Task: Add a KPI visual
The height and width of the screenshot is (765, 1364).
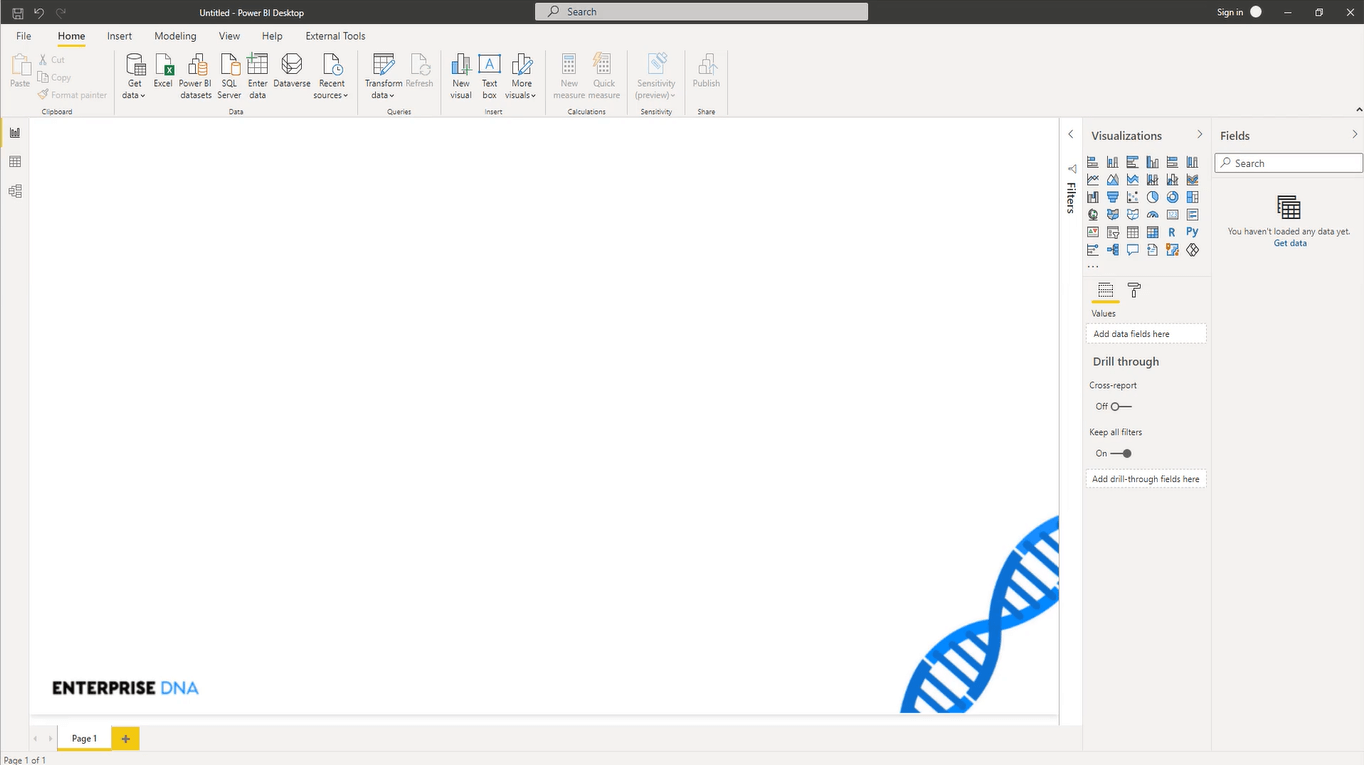Action: tap(1093, 232)
